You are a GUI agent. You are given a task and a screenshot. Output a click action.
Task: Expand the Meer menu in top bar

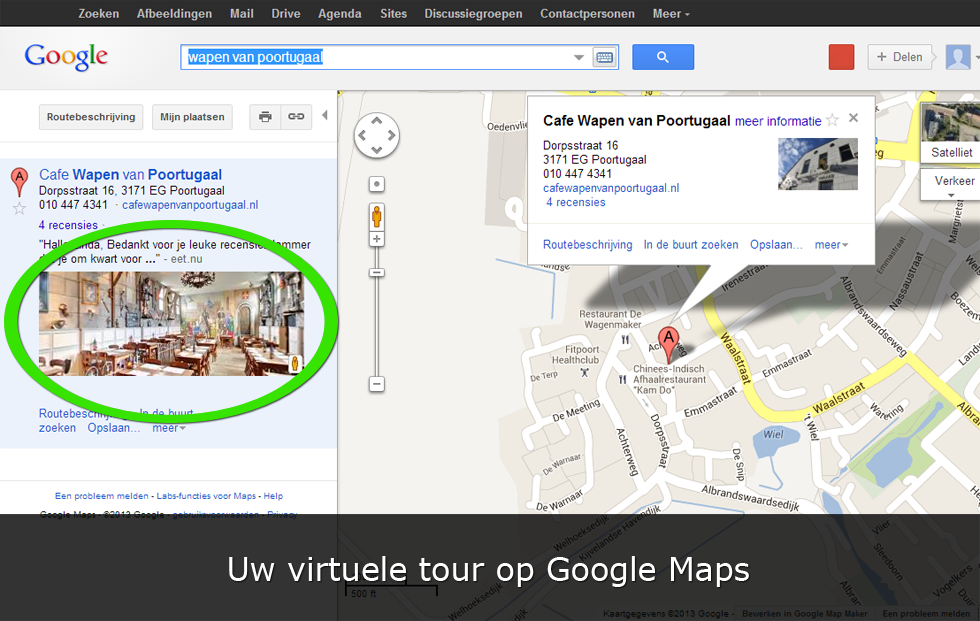click(x=671, y=14)
